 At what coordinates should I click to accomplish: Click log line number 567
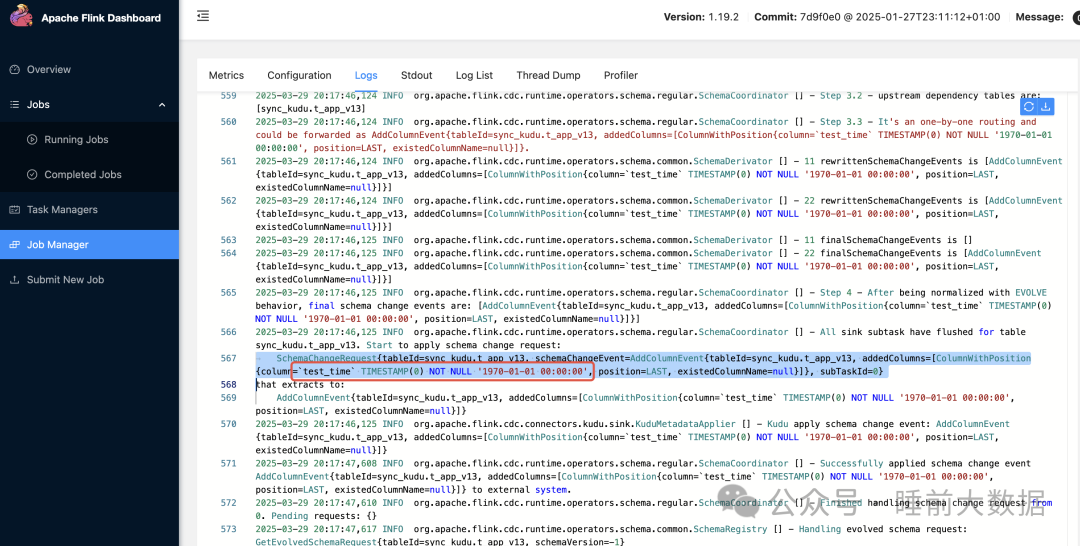tap(228, 358)
